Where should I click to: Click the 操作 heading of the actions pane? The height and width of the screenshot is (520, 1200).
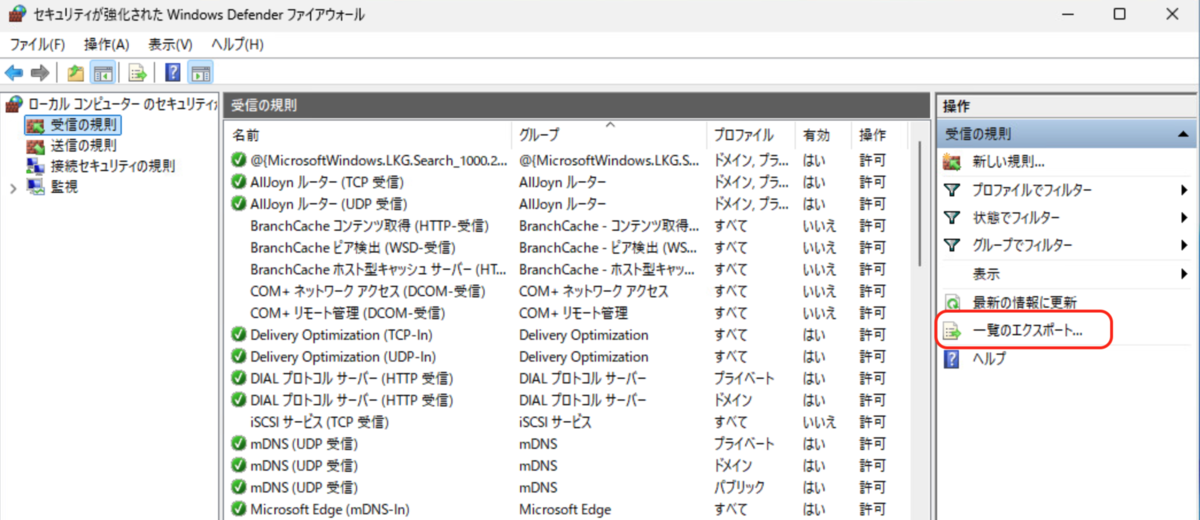957,106
